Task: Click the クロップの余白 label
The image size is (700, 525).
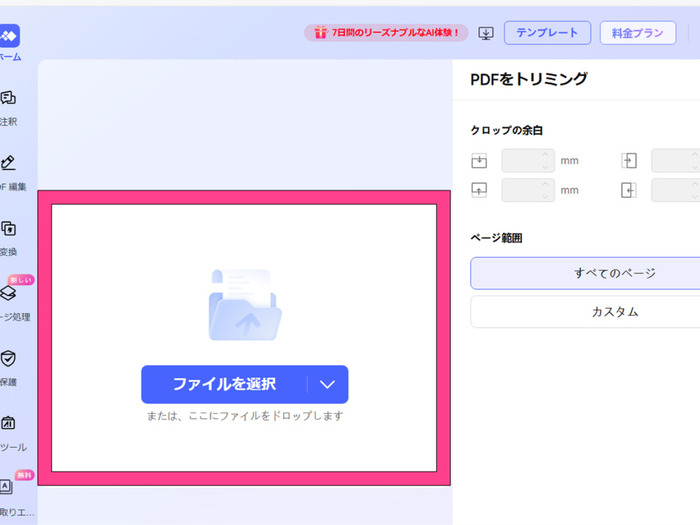Action: coord(507,130)
